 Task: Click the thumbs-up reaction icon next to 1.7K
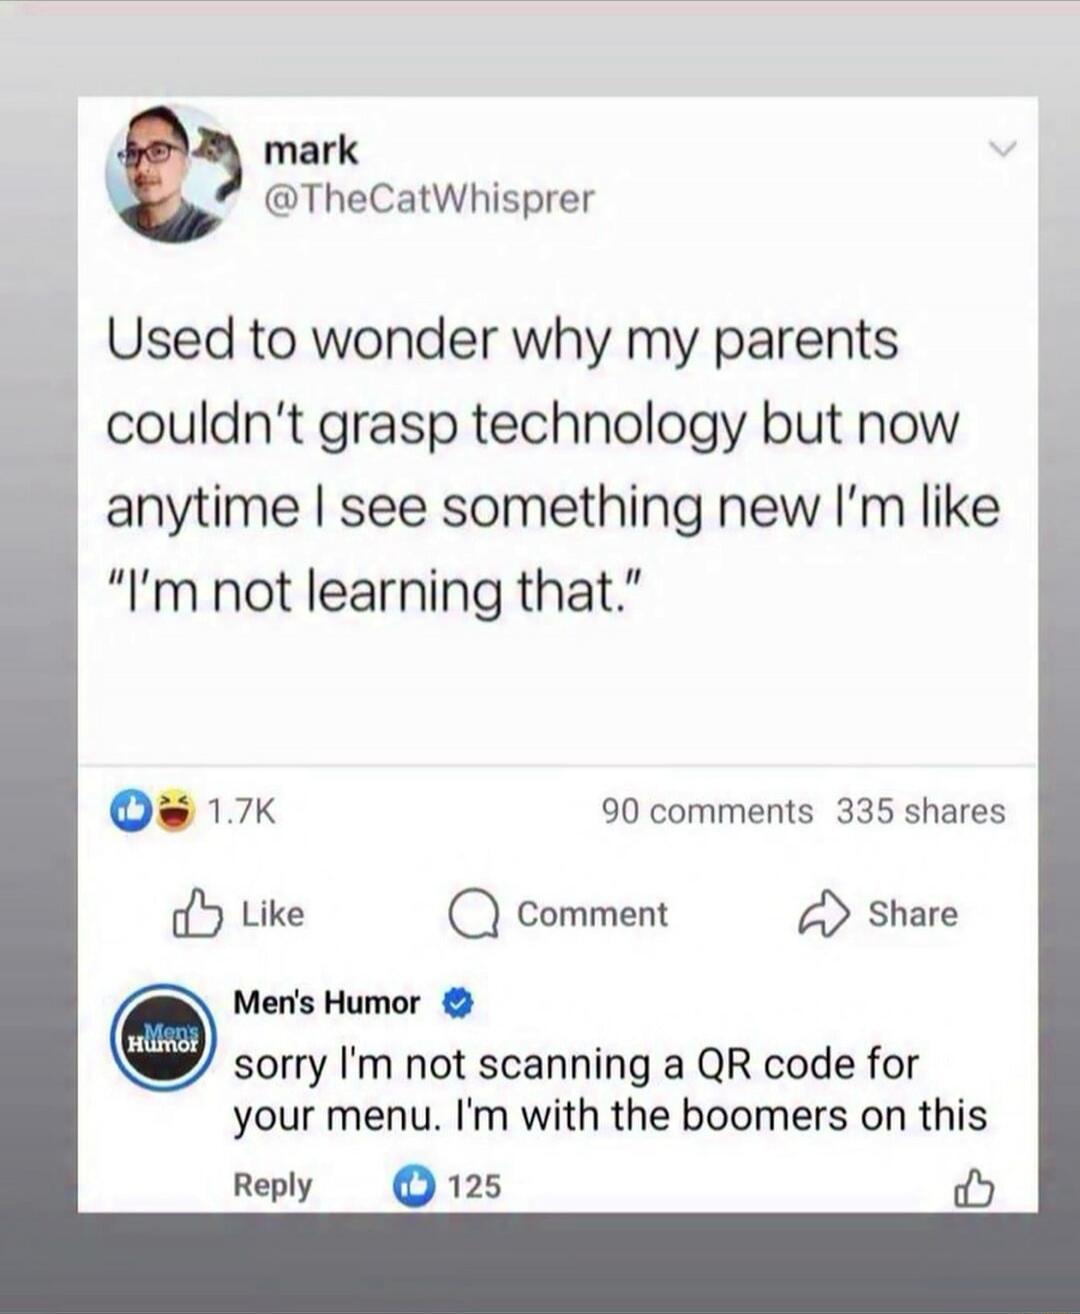click(131, 808)
